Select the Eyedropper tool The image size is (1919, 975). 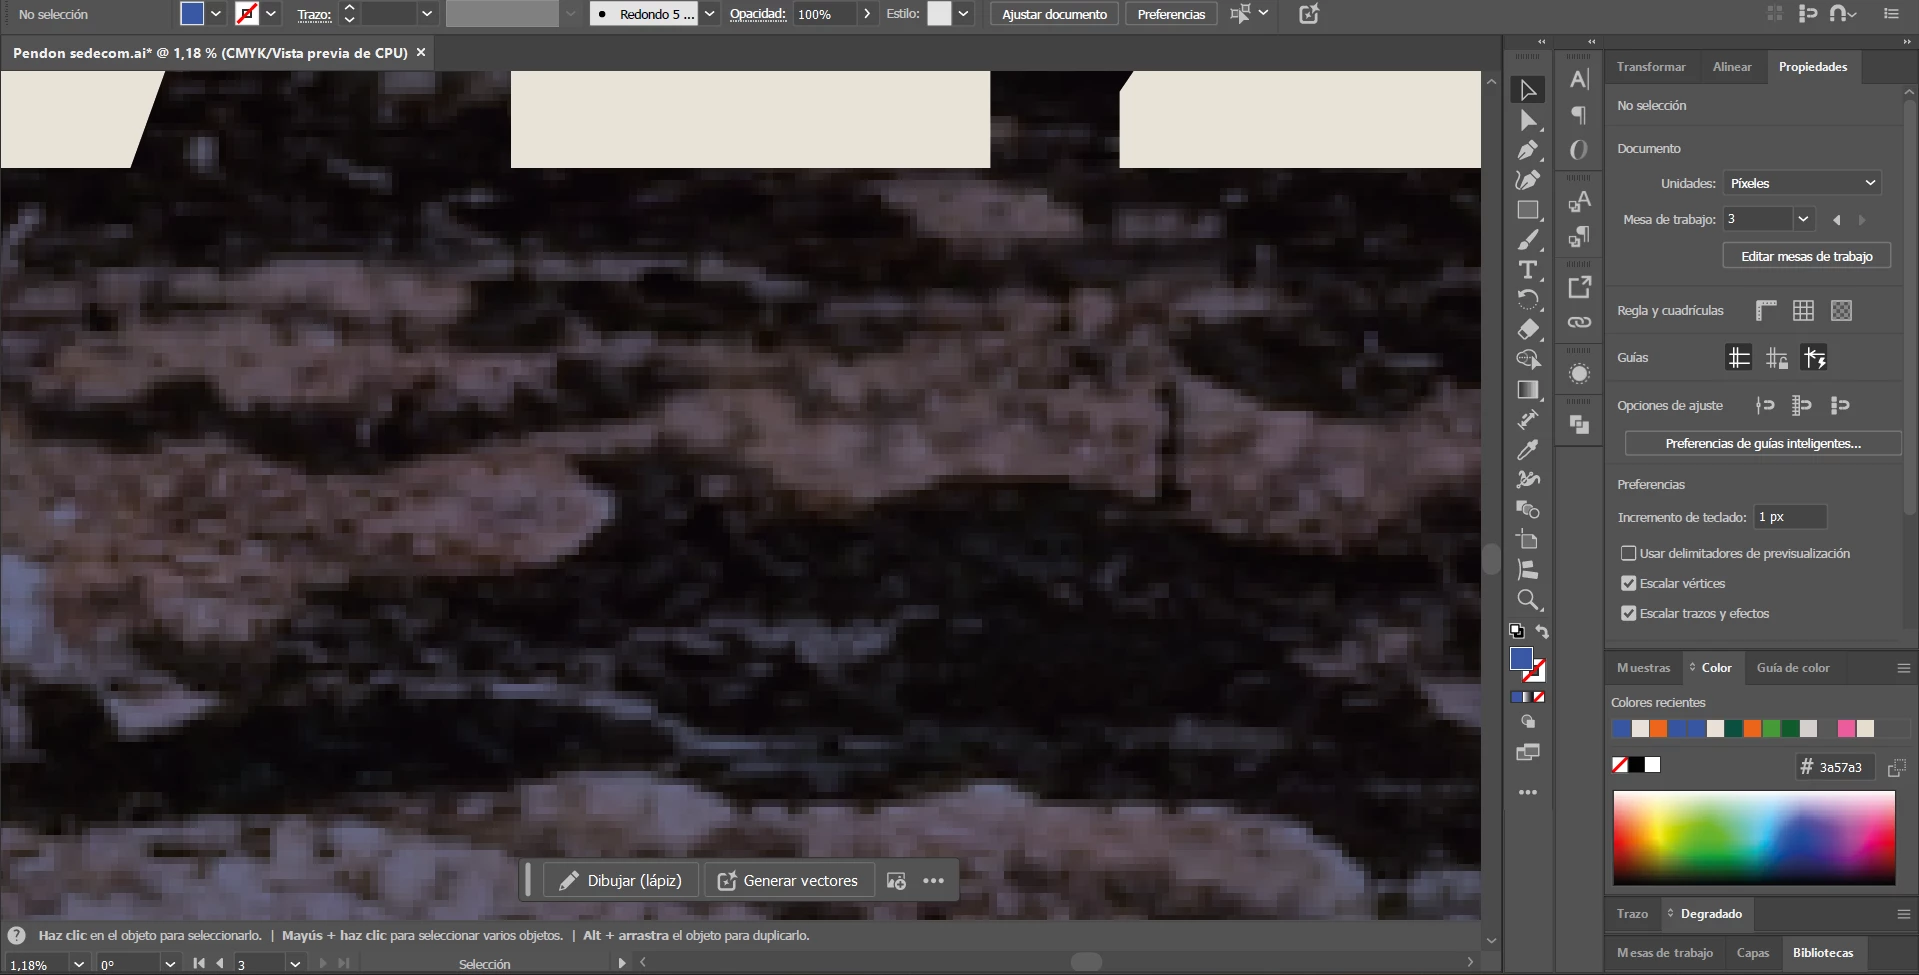[x=1527, y=450]
